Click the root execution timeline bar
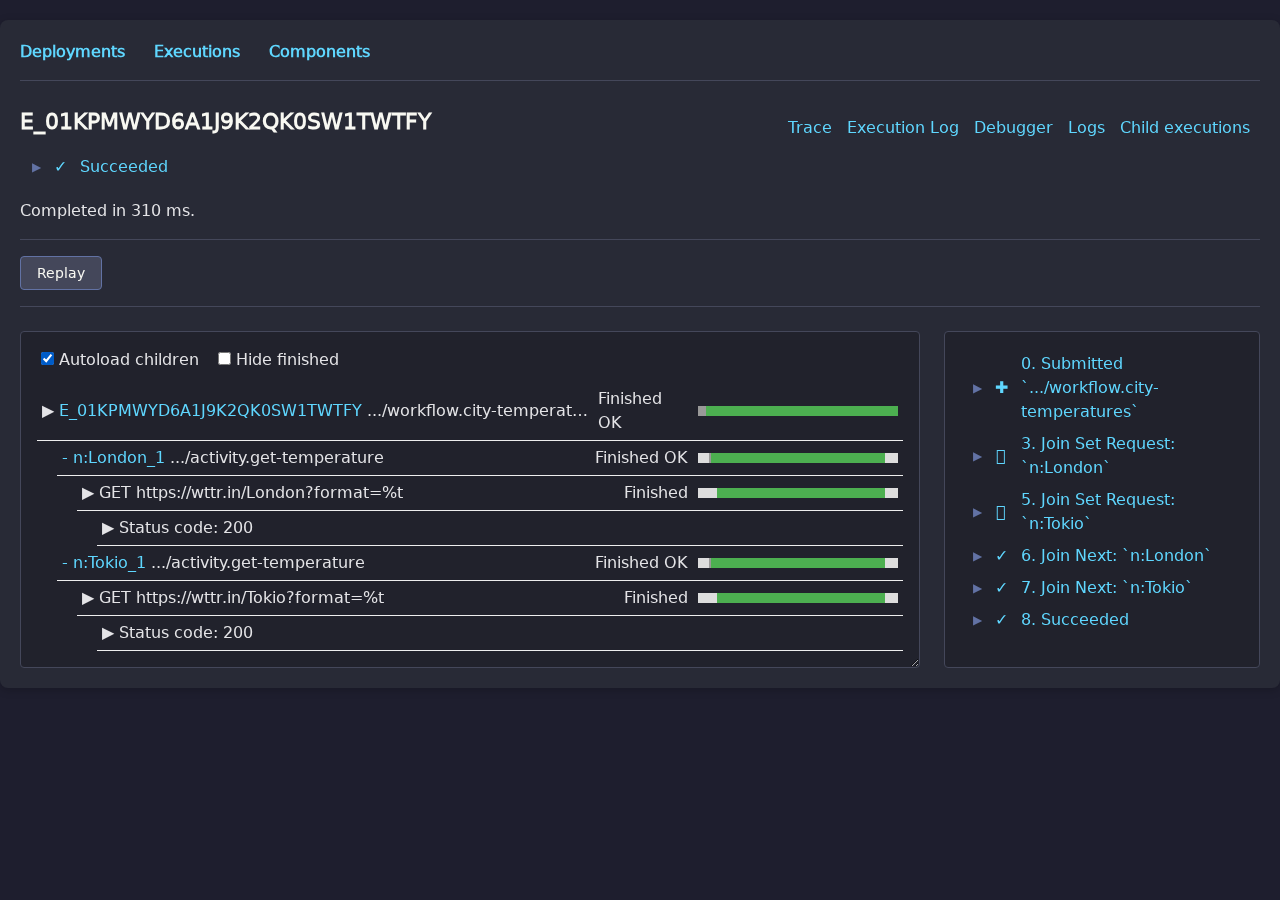 click(x=798, y=411)
